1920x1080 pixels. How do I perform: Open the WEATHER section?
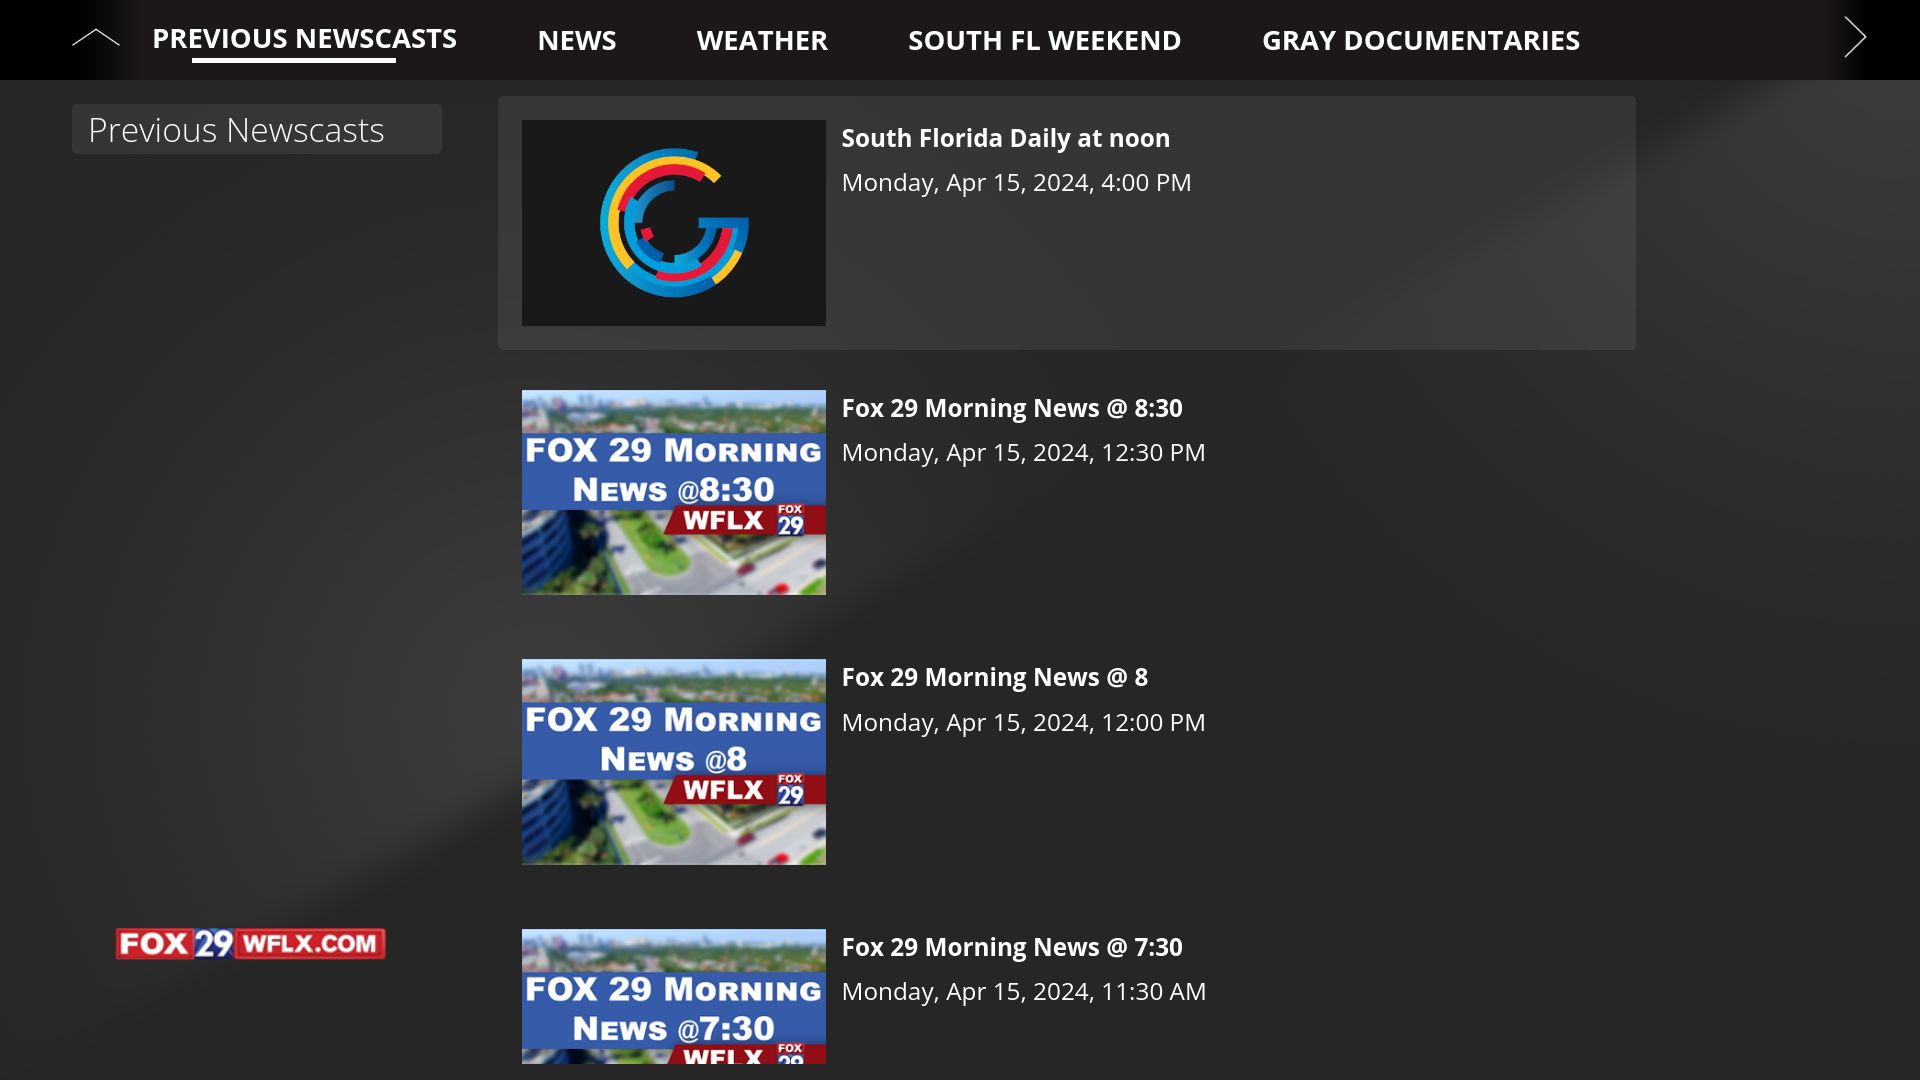tap(762, 40)
